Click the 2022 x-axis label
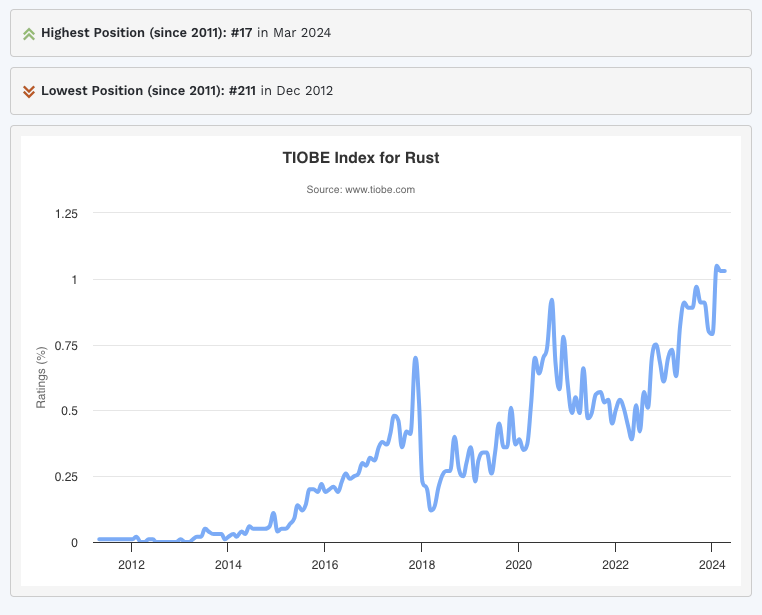 pos(615,565)
